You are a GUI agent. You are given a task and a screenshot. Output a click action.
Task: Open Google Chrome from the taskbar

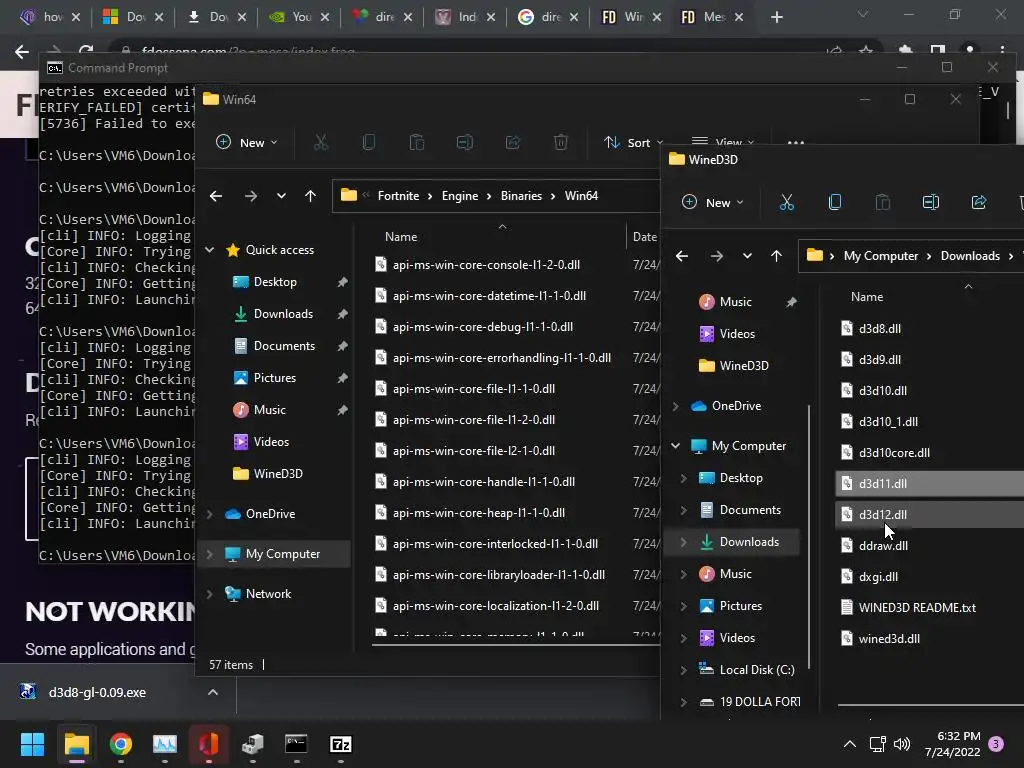121,744
